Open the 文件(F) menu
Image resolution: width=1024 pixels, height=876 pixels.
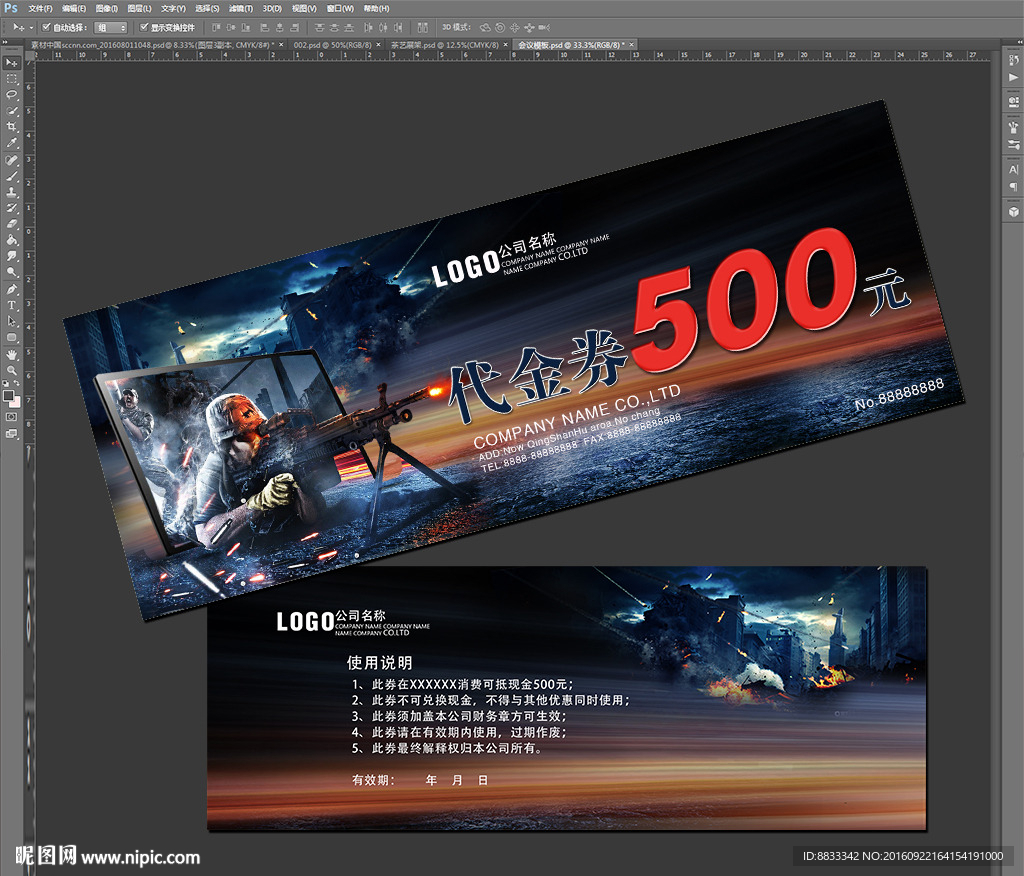point(40,8)
